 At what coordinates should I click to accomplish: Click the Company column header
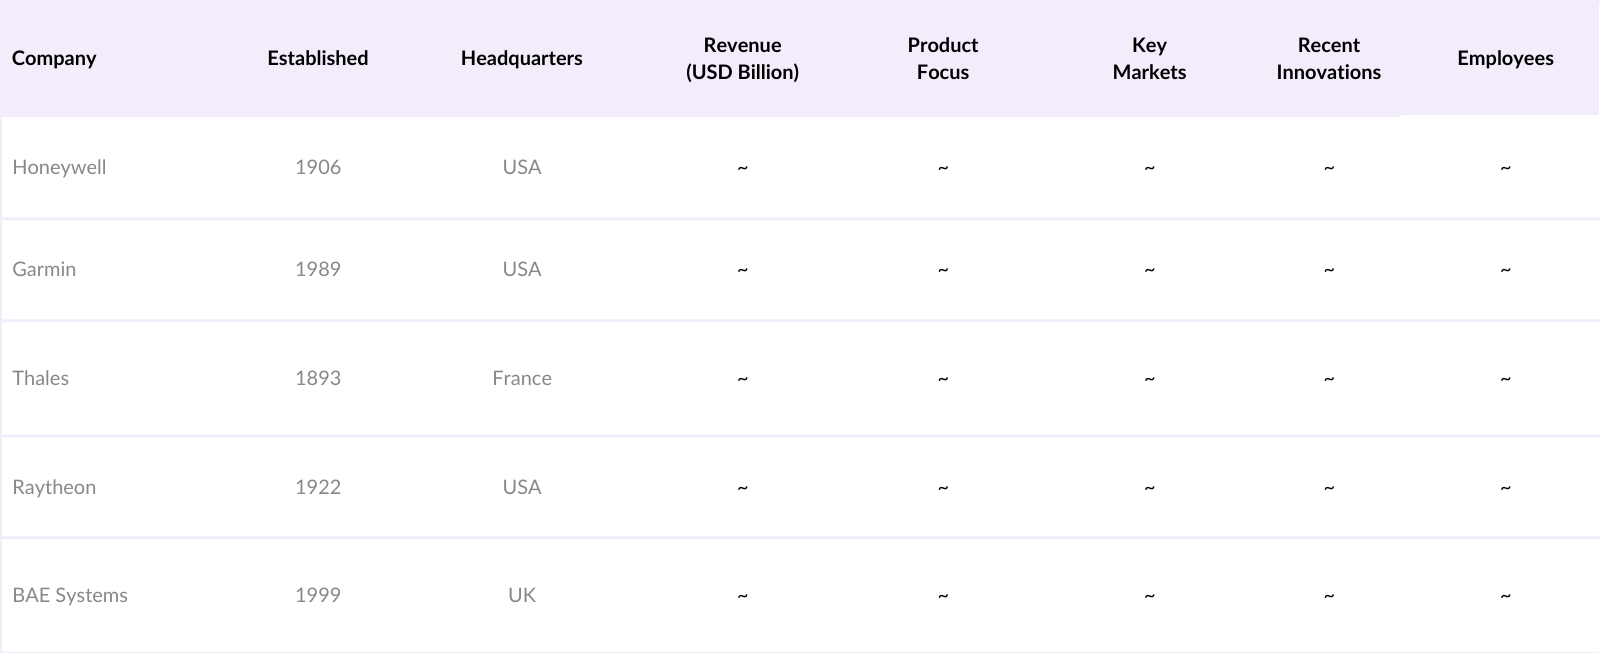[x=54, y=58]
